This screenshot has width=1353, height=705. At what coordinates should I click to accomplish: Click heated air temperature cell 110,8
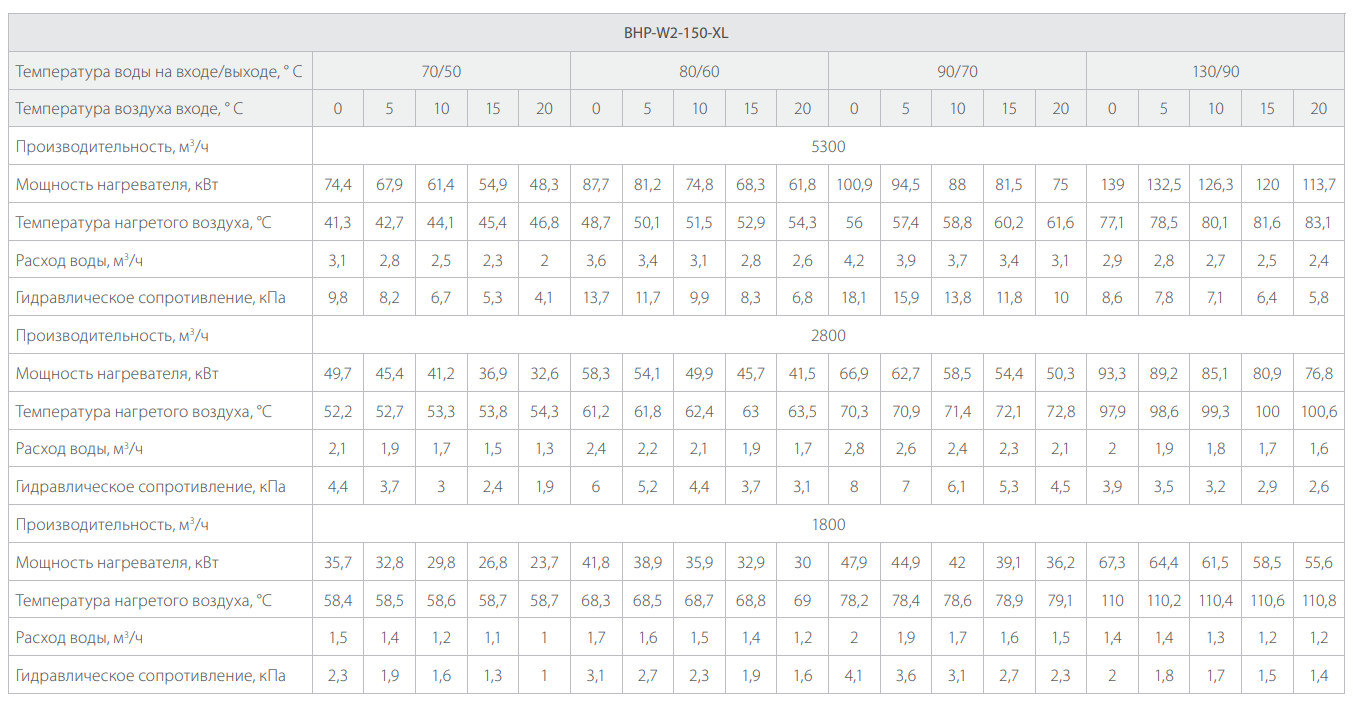[1318, 600]
